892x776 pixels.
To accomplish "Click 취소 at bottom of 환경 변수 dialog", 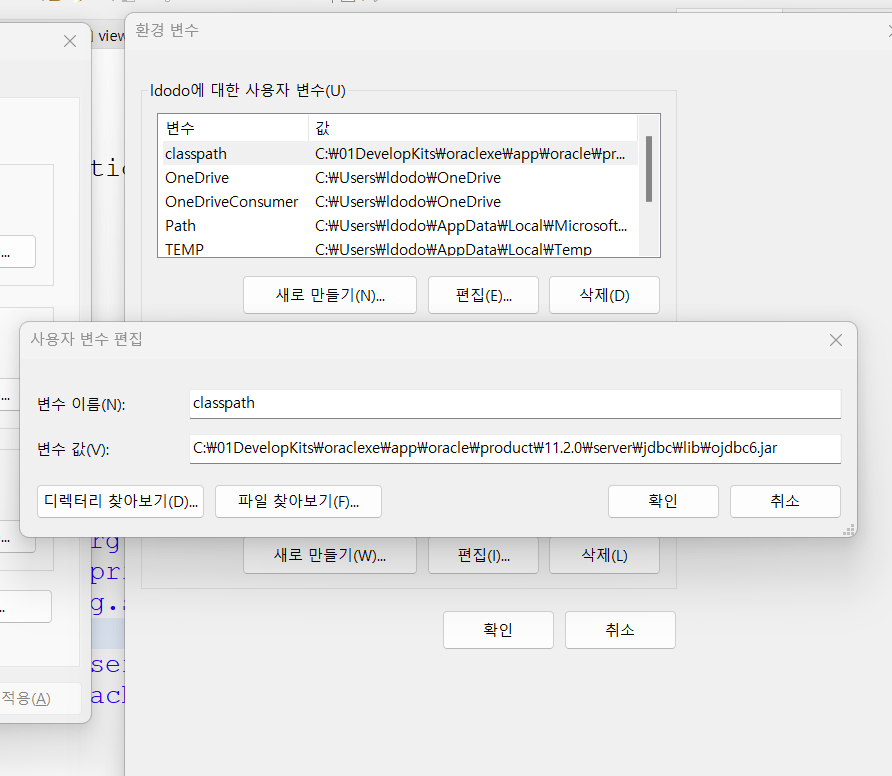I will click(620, 630).
